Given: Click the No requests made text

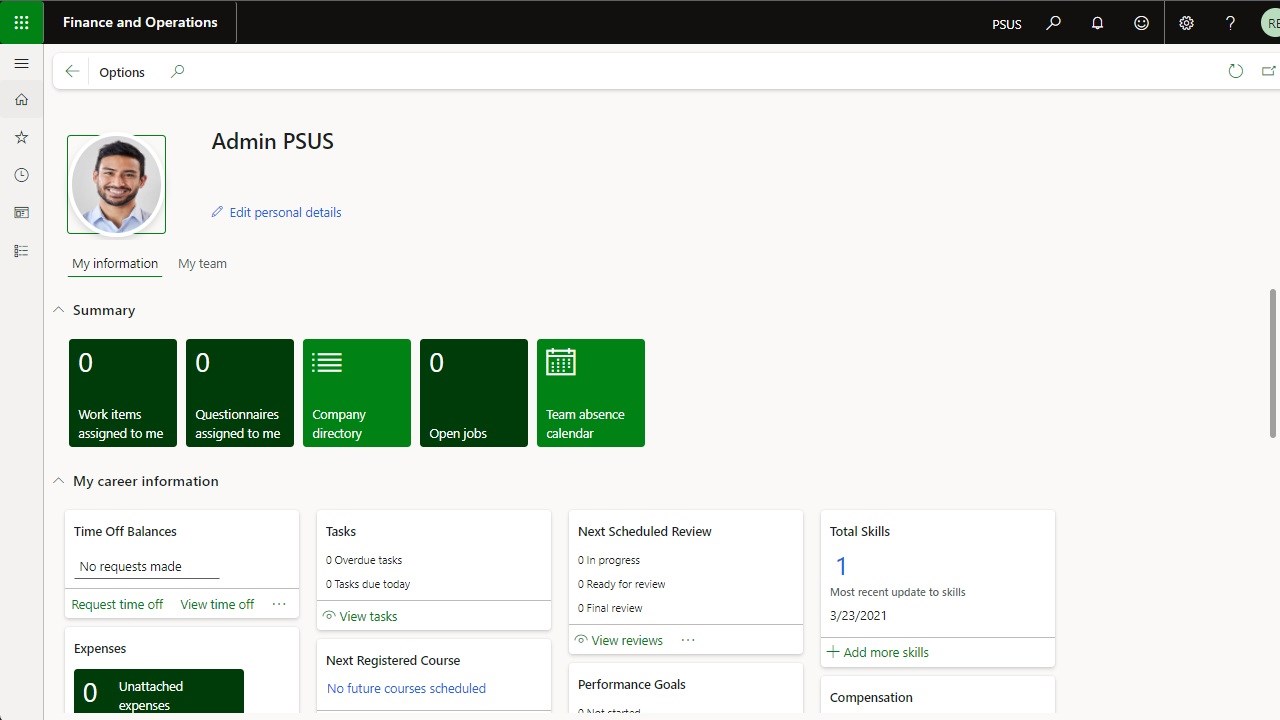Looking at the screenshot, I should coord(130,566).
